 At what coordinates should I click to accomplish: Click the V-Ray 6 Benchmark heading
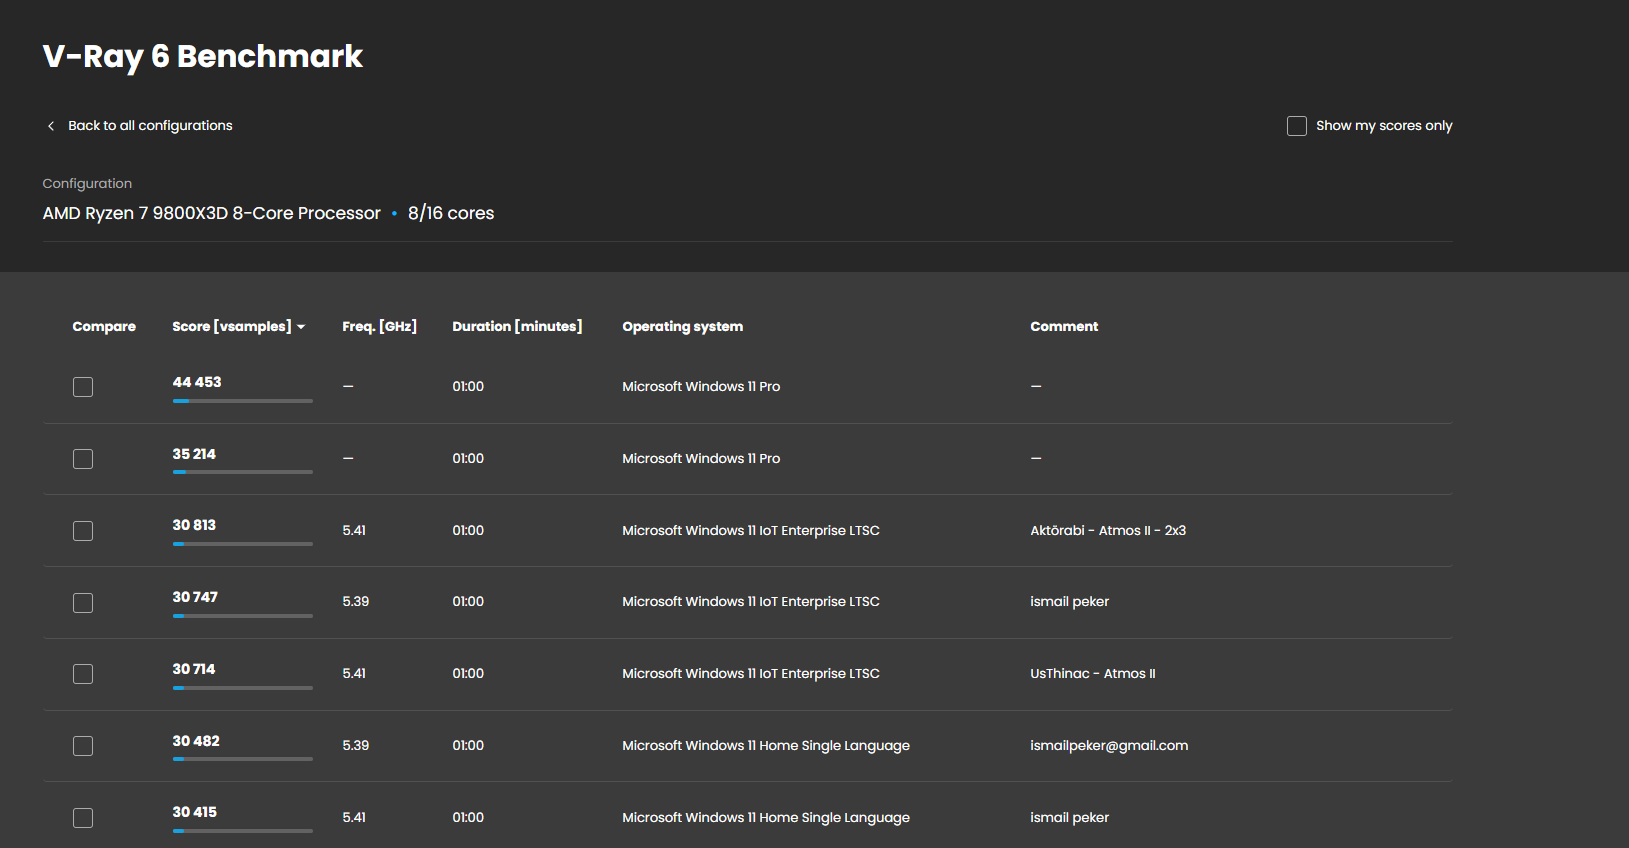pyautogui.click(x=202, y=57)
